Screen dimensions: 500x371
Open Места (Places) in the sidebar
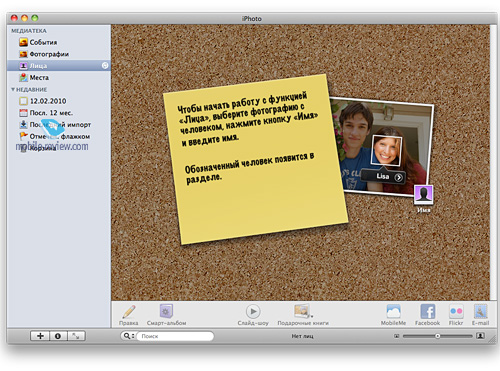pyautogui.click(x=34, y=78)
